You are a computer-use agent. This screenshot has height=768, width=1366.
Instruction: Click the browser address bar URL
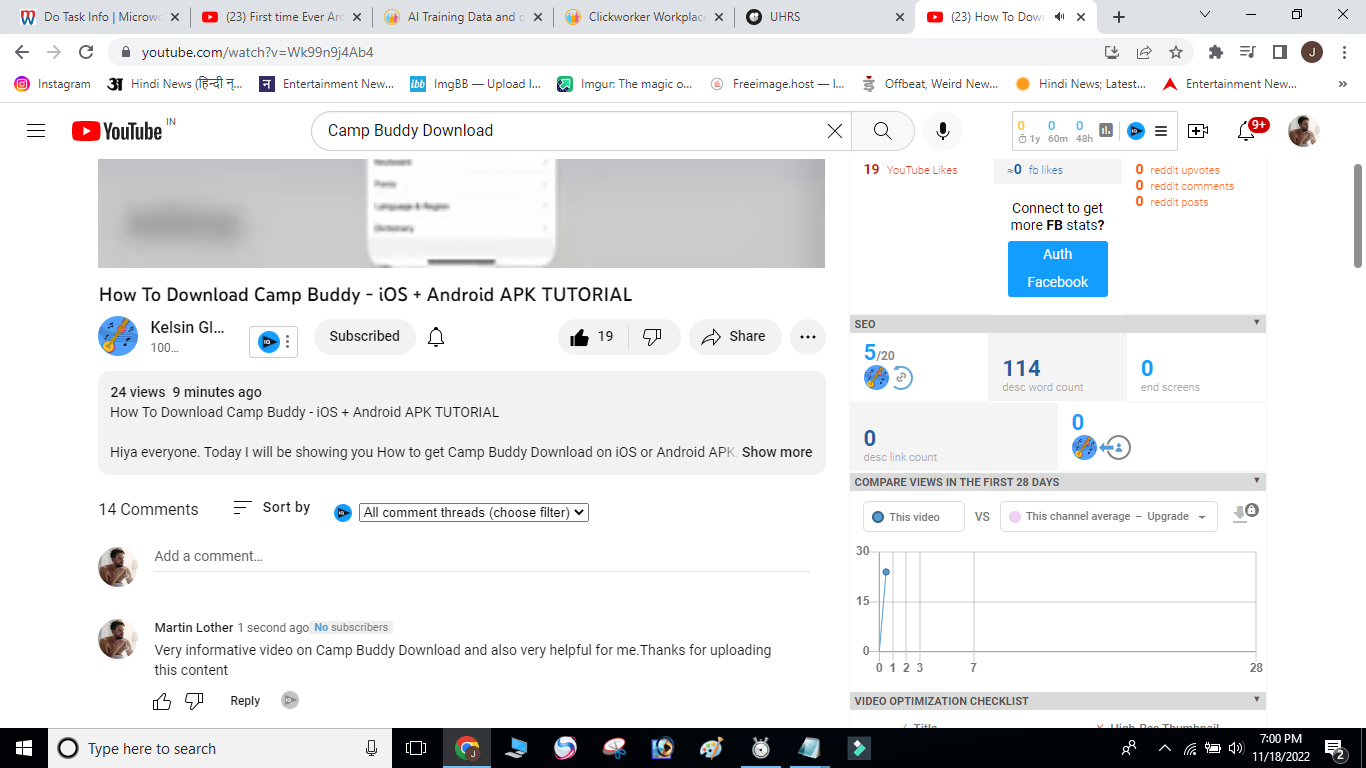258,52
